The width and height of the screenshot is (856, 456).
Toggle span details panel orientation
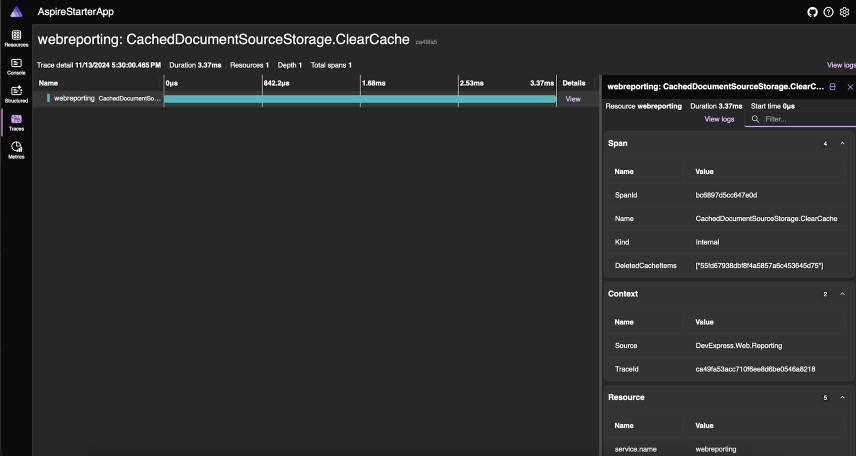click(833, 87)
